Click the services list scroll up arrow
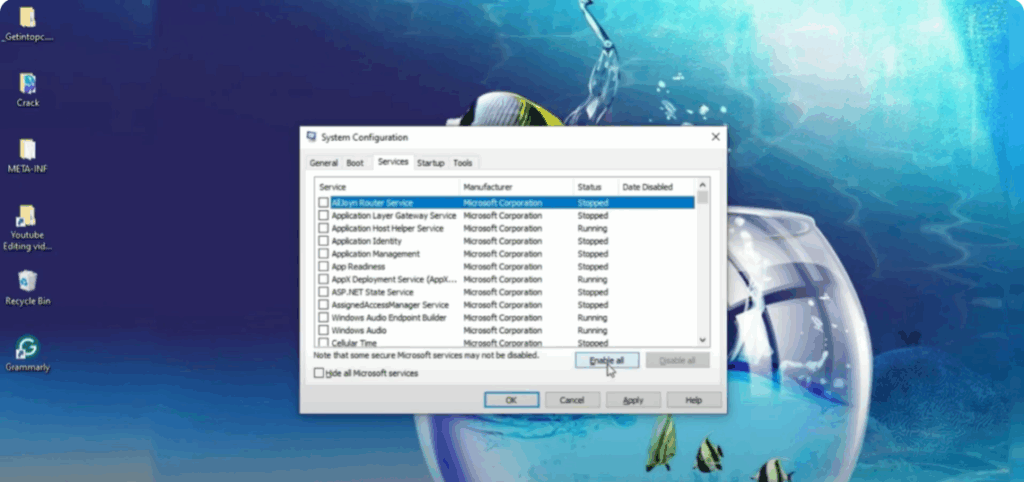Screen dimensions: 1024x482 click(703, 185)
